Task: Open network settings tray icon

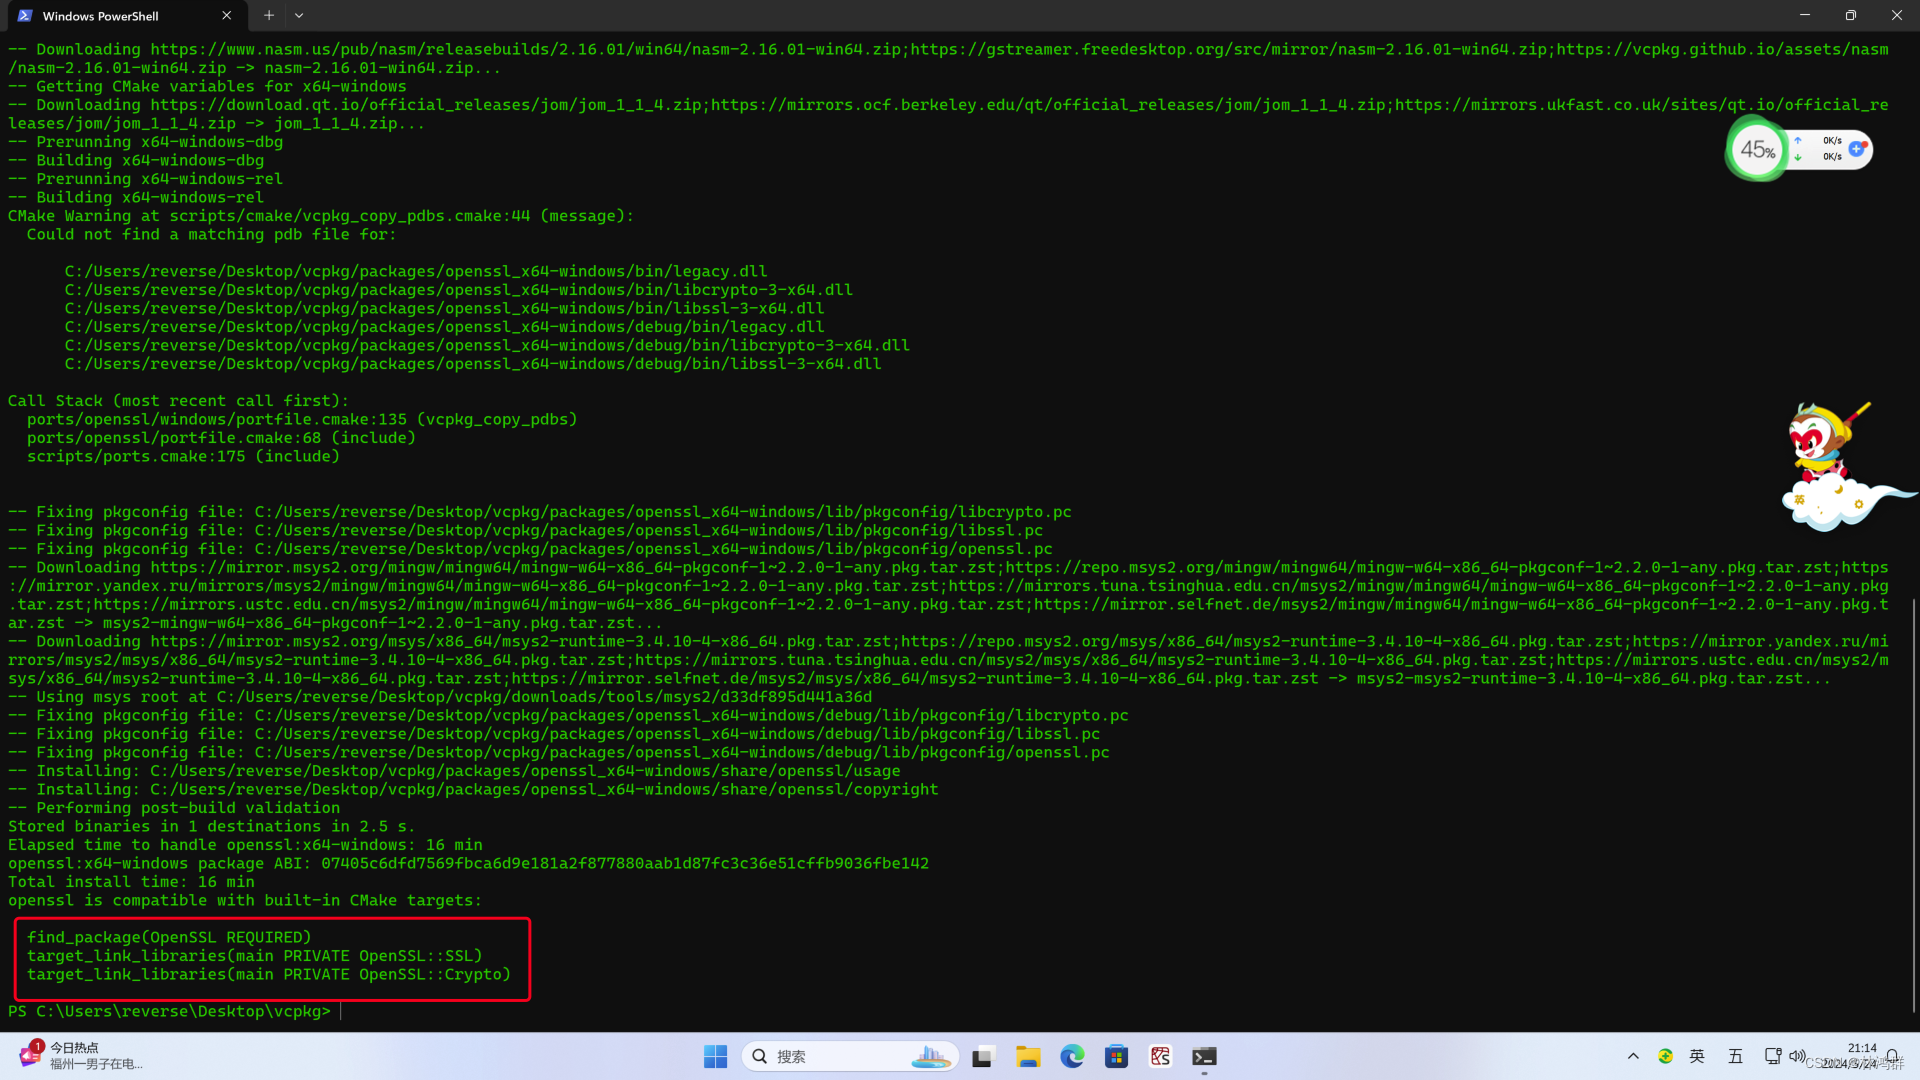Action: point(1772,1056)
